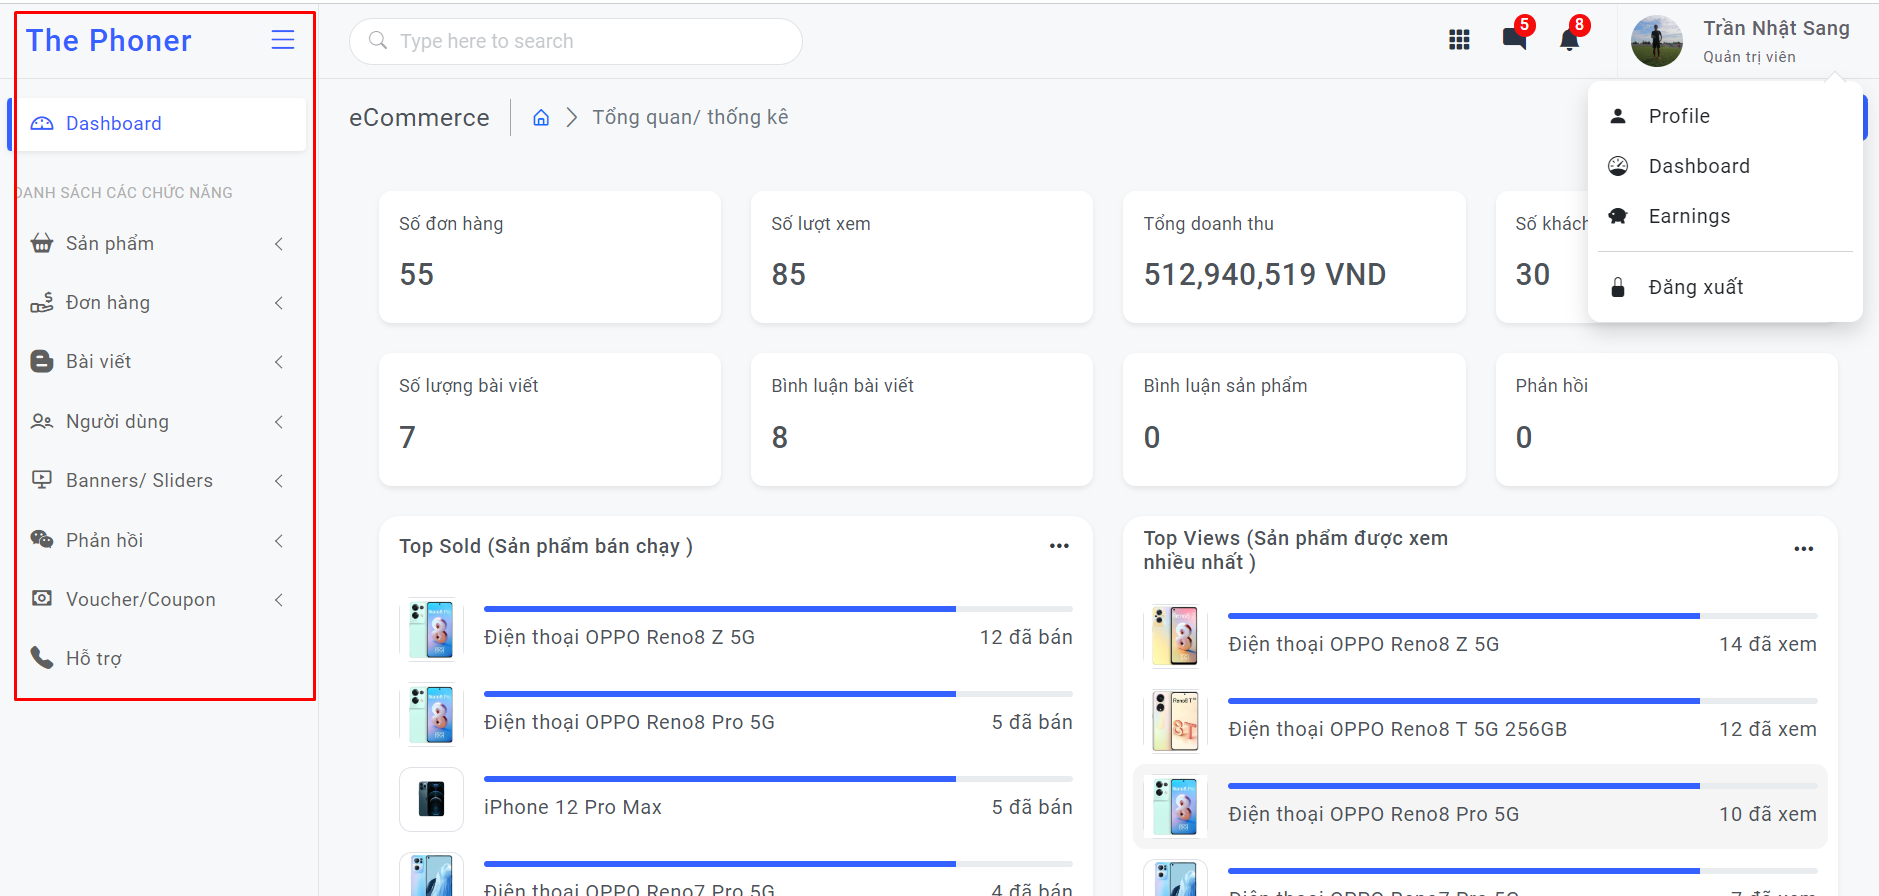1879x896 pixels.
Task: Click '14 đã xem' view count
Action: click(x=1768, y=645)
